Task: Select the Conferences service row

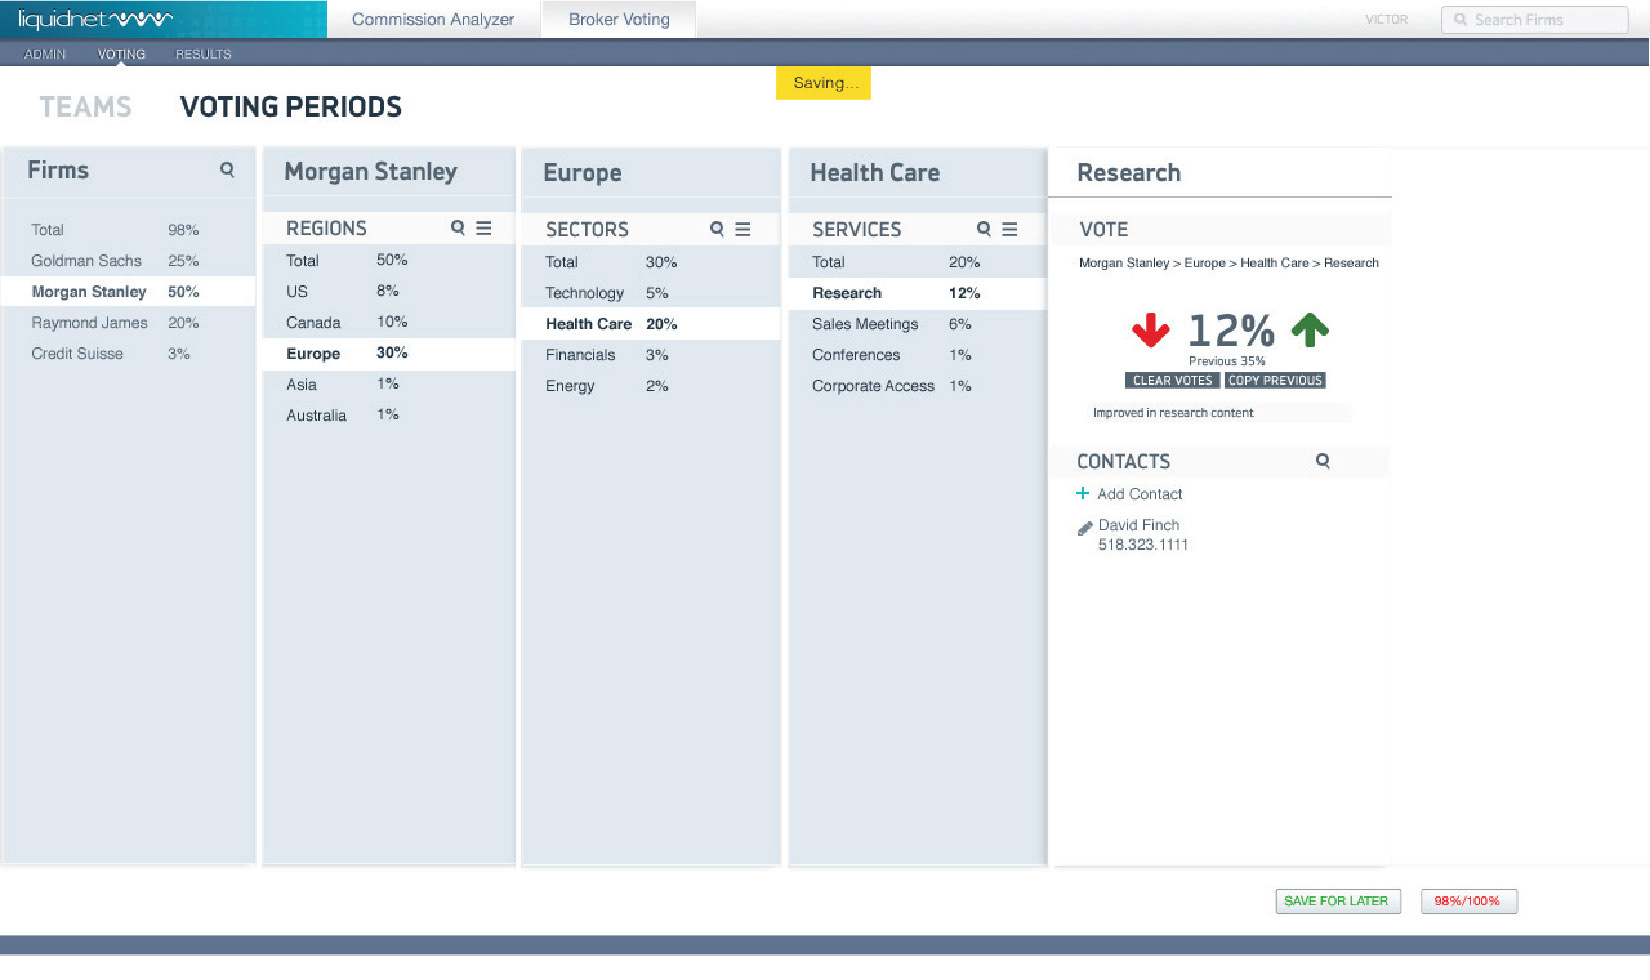Action: [x=917, y=355]
